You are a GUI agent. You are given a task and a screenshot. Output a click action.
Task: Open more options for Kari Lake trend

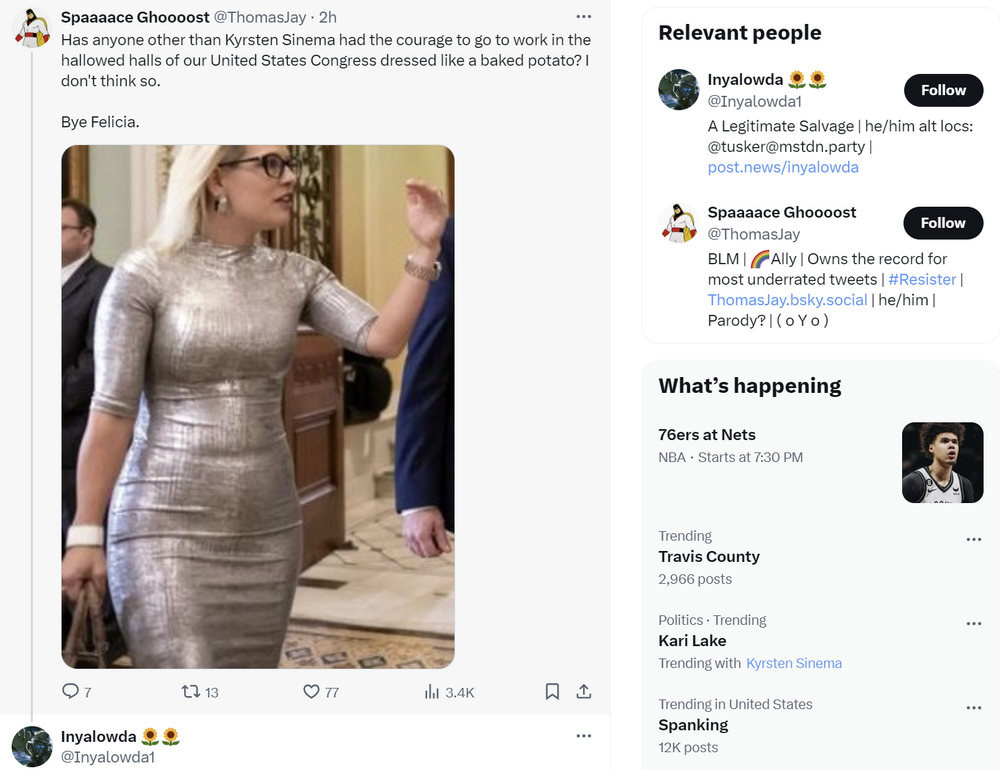(x=973, y=624)
